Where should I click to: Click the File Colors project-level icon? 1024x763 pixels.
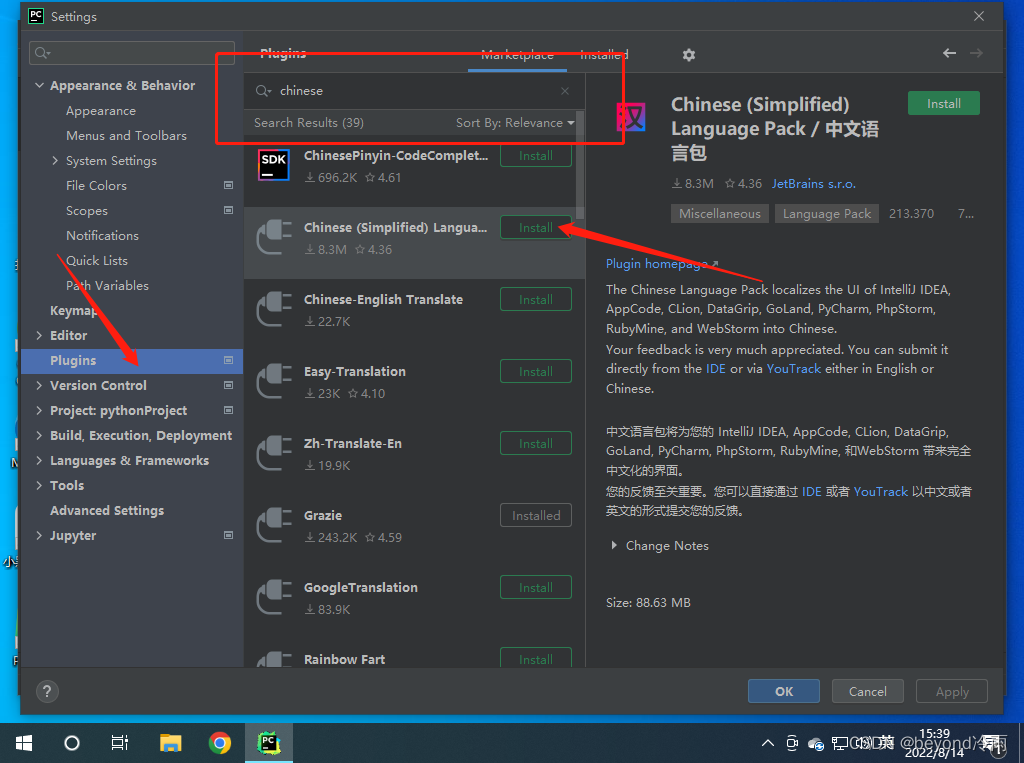[229, 186]
